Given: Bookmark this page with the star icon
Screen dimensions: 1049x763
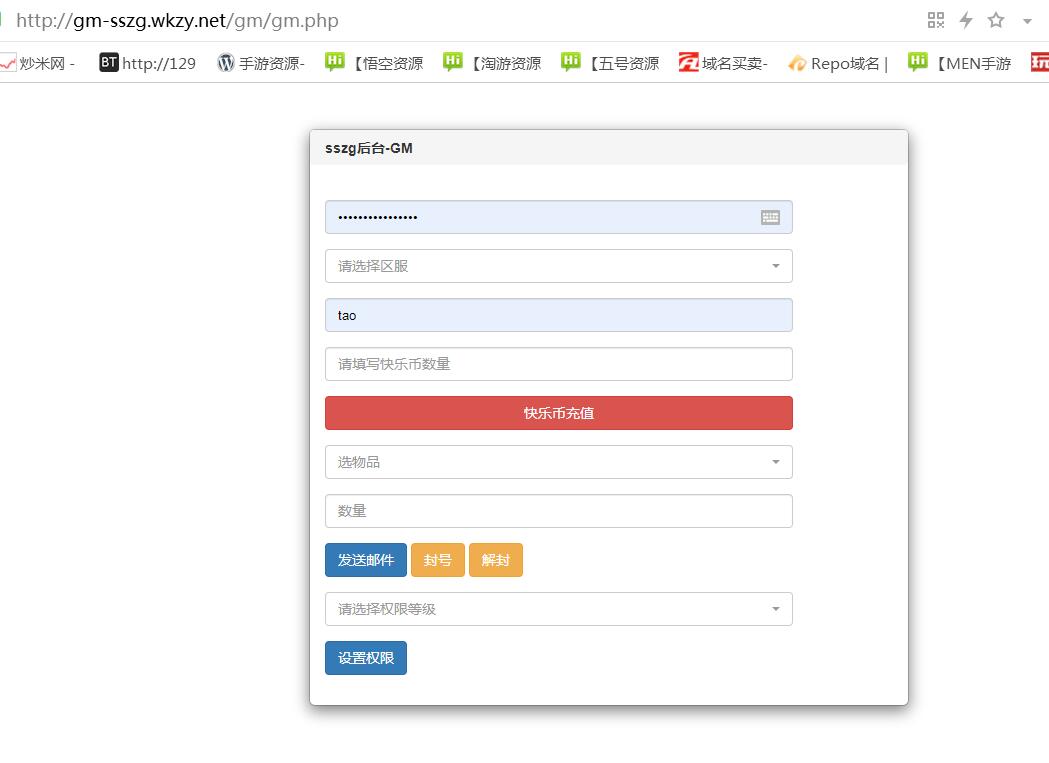Looking at the screenshot, I should pyautogui.click(x=996, y=20).
